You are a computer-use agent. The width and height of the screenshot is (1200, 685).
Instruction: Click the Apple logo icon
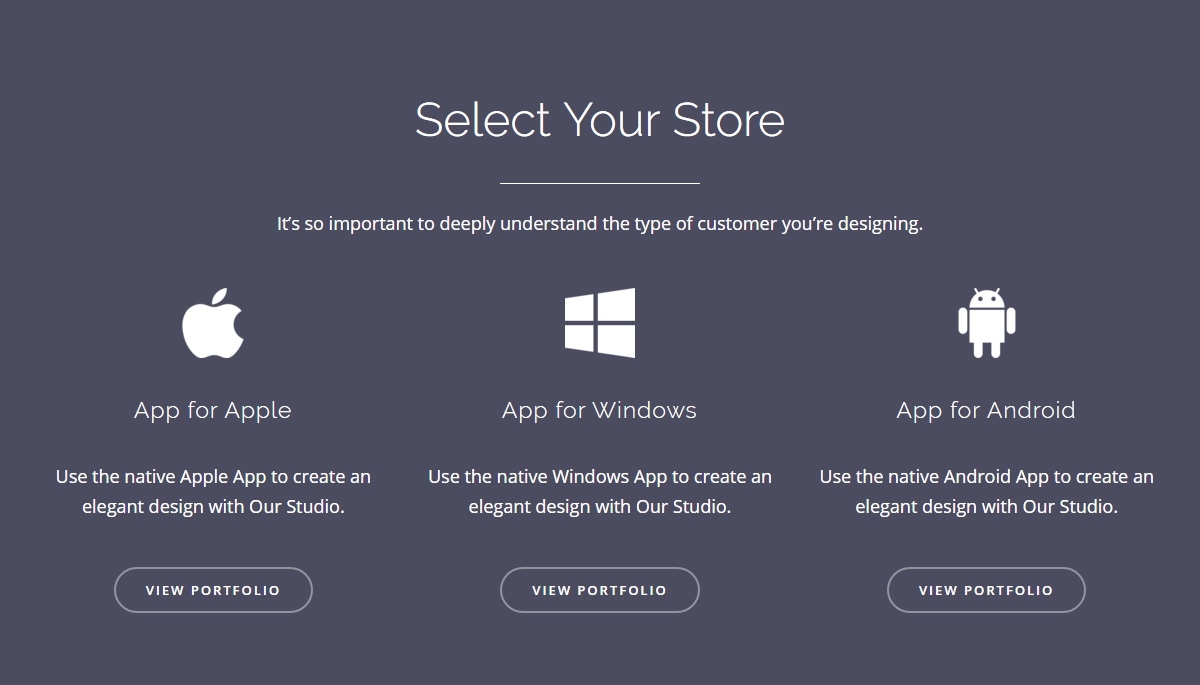pyautogui.click(x=213, y=323)
